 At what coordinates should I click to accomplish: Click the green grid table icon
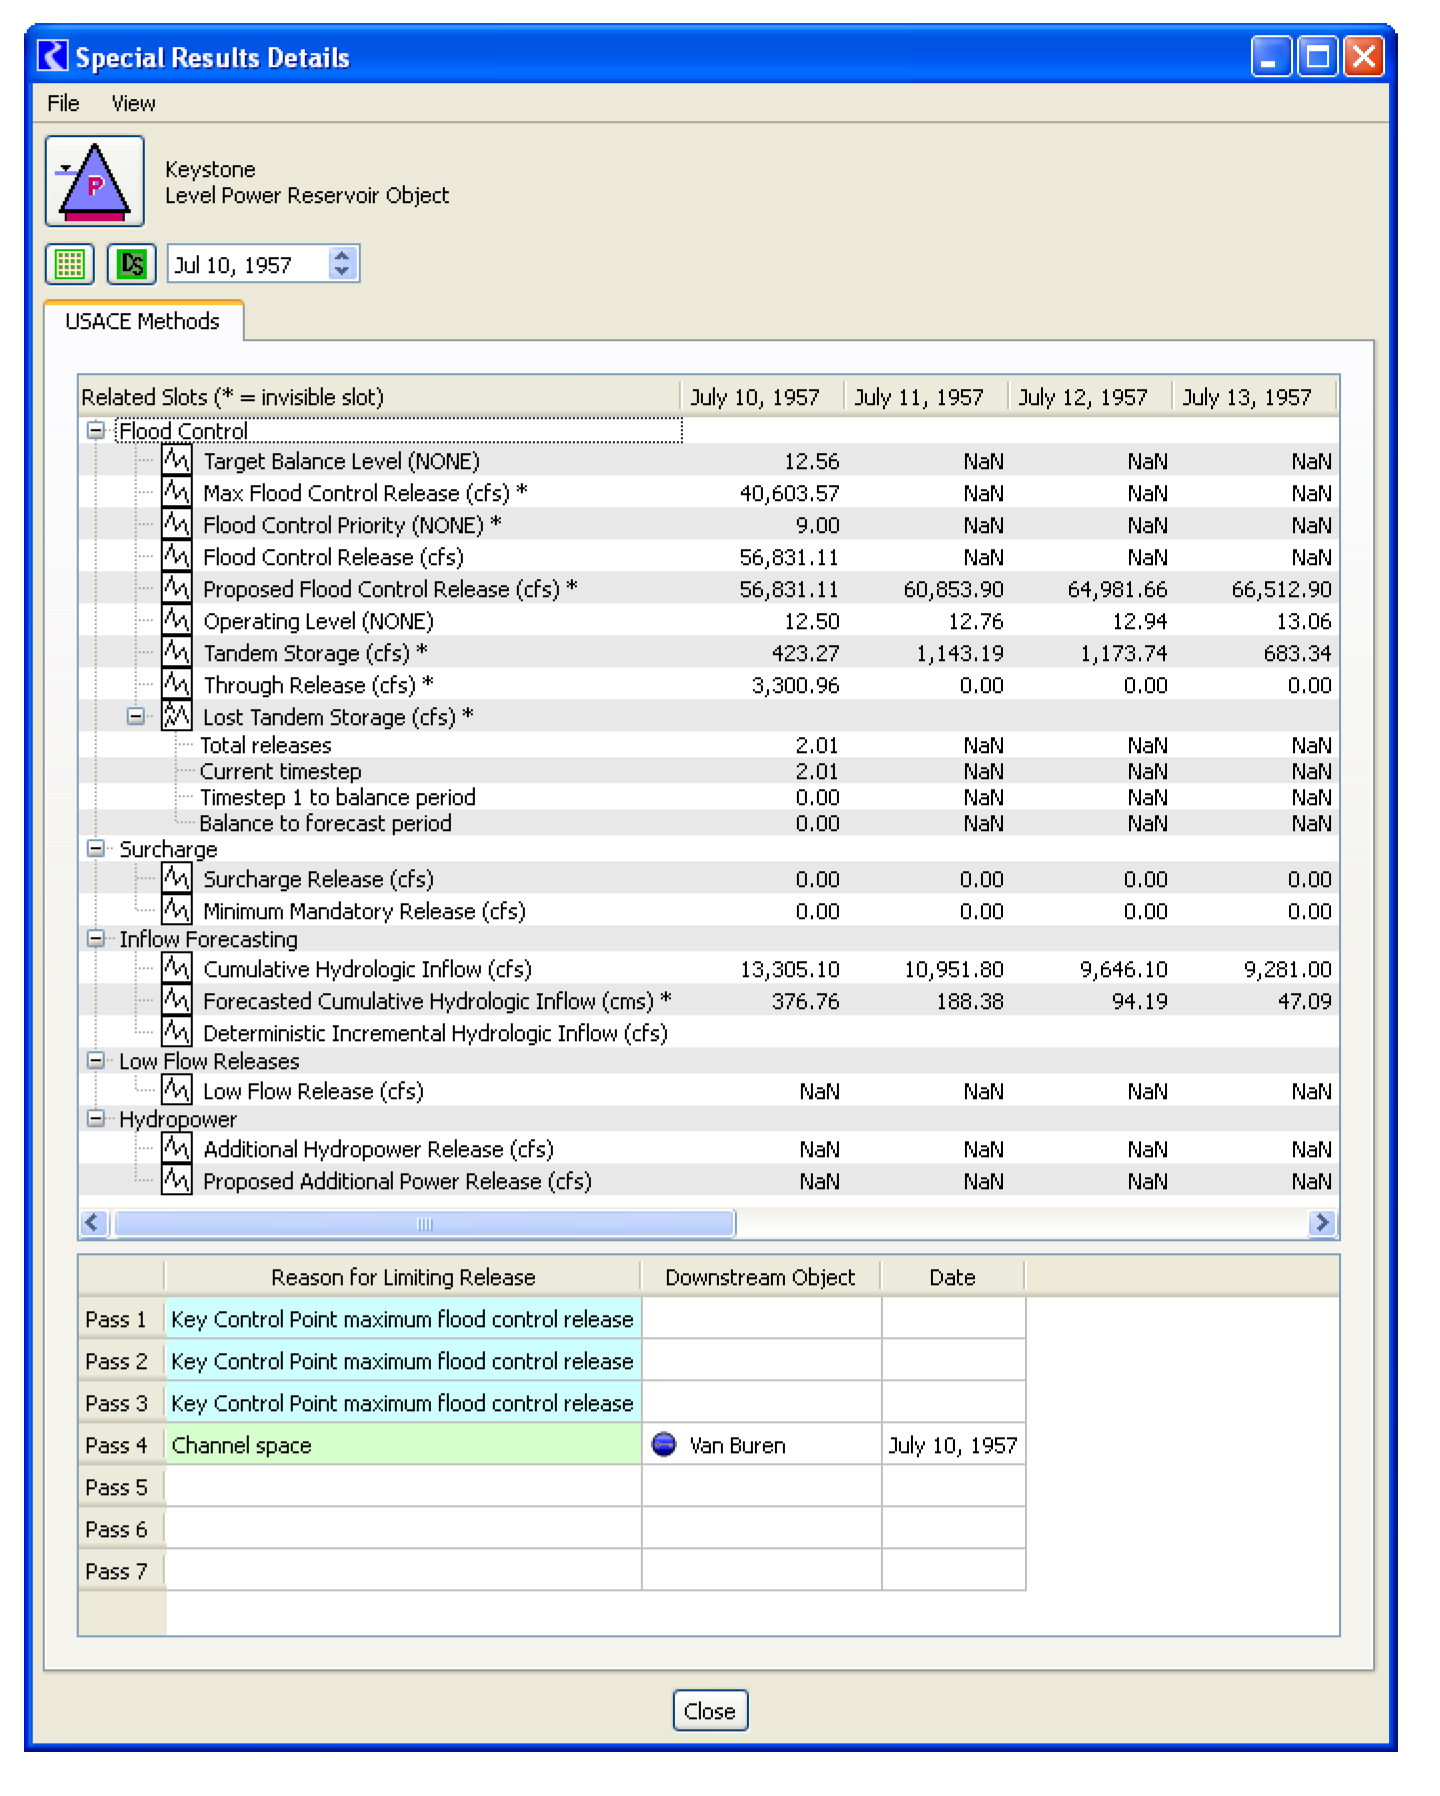70,265
